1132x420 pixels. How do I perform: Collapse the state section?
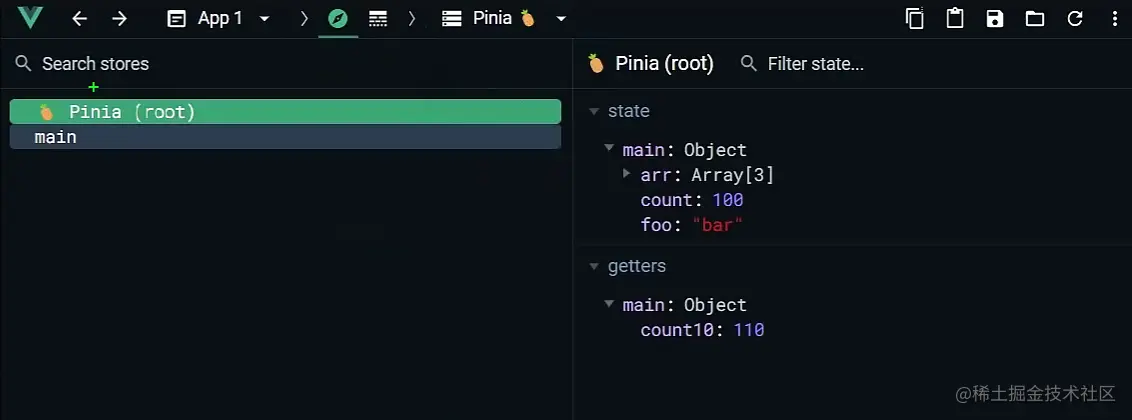pyautogui.click(x=595, y=111)
